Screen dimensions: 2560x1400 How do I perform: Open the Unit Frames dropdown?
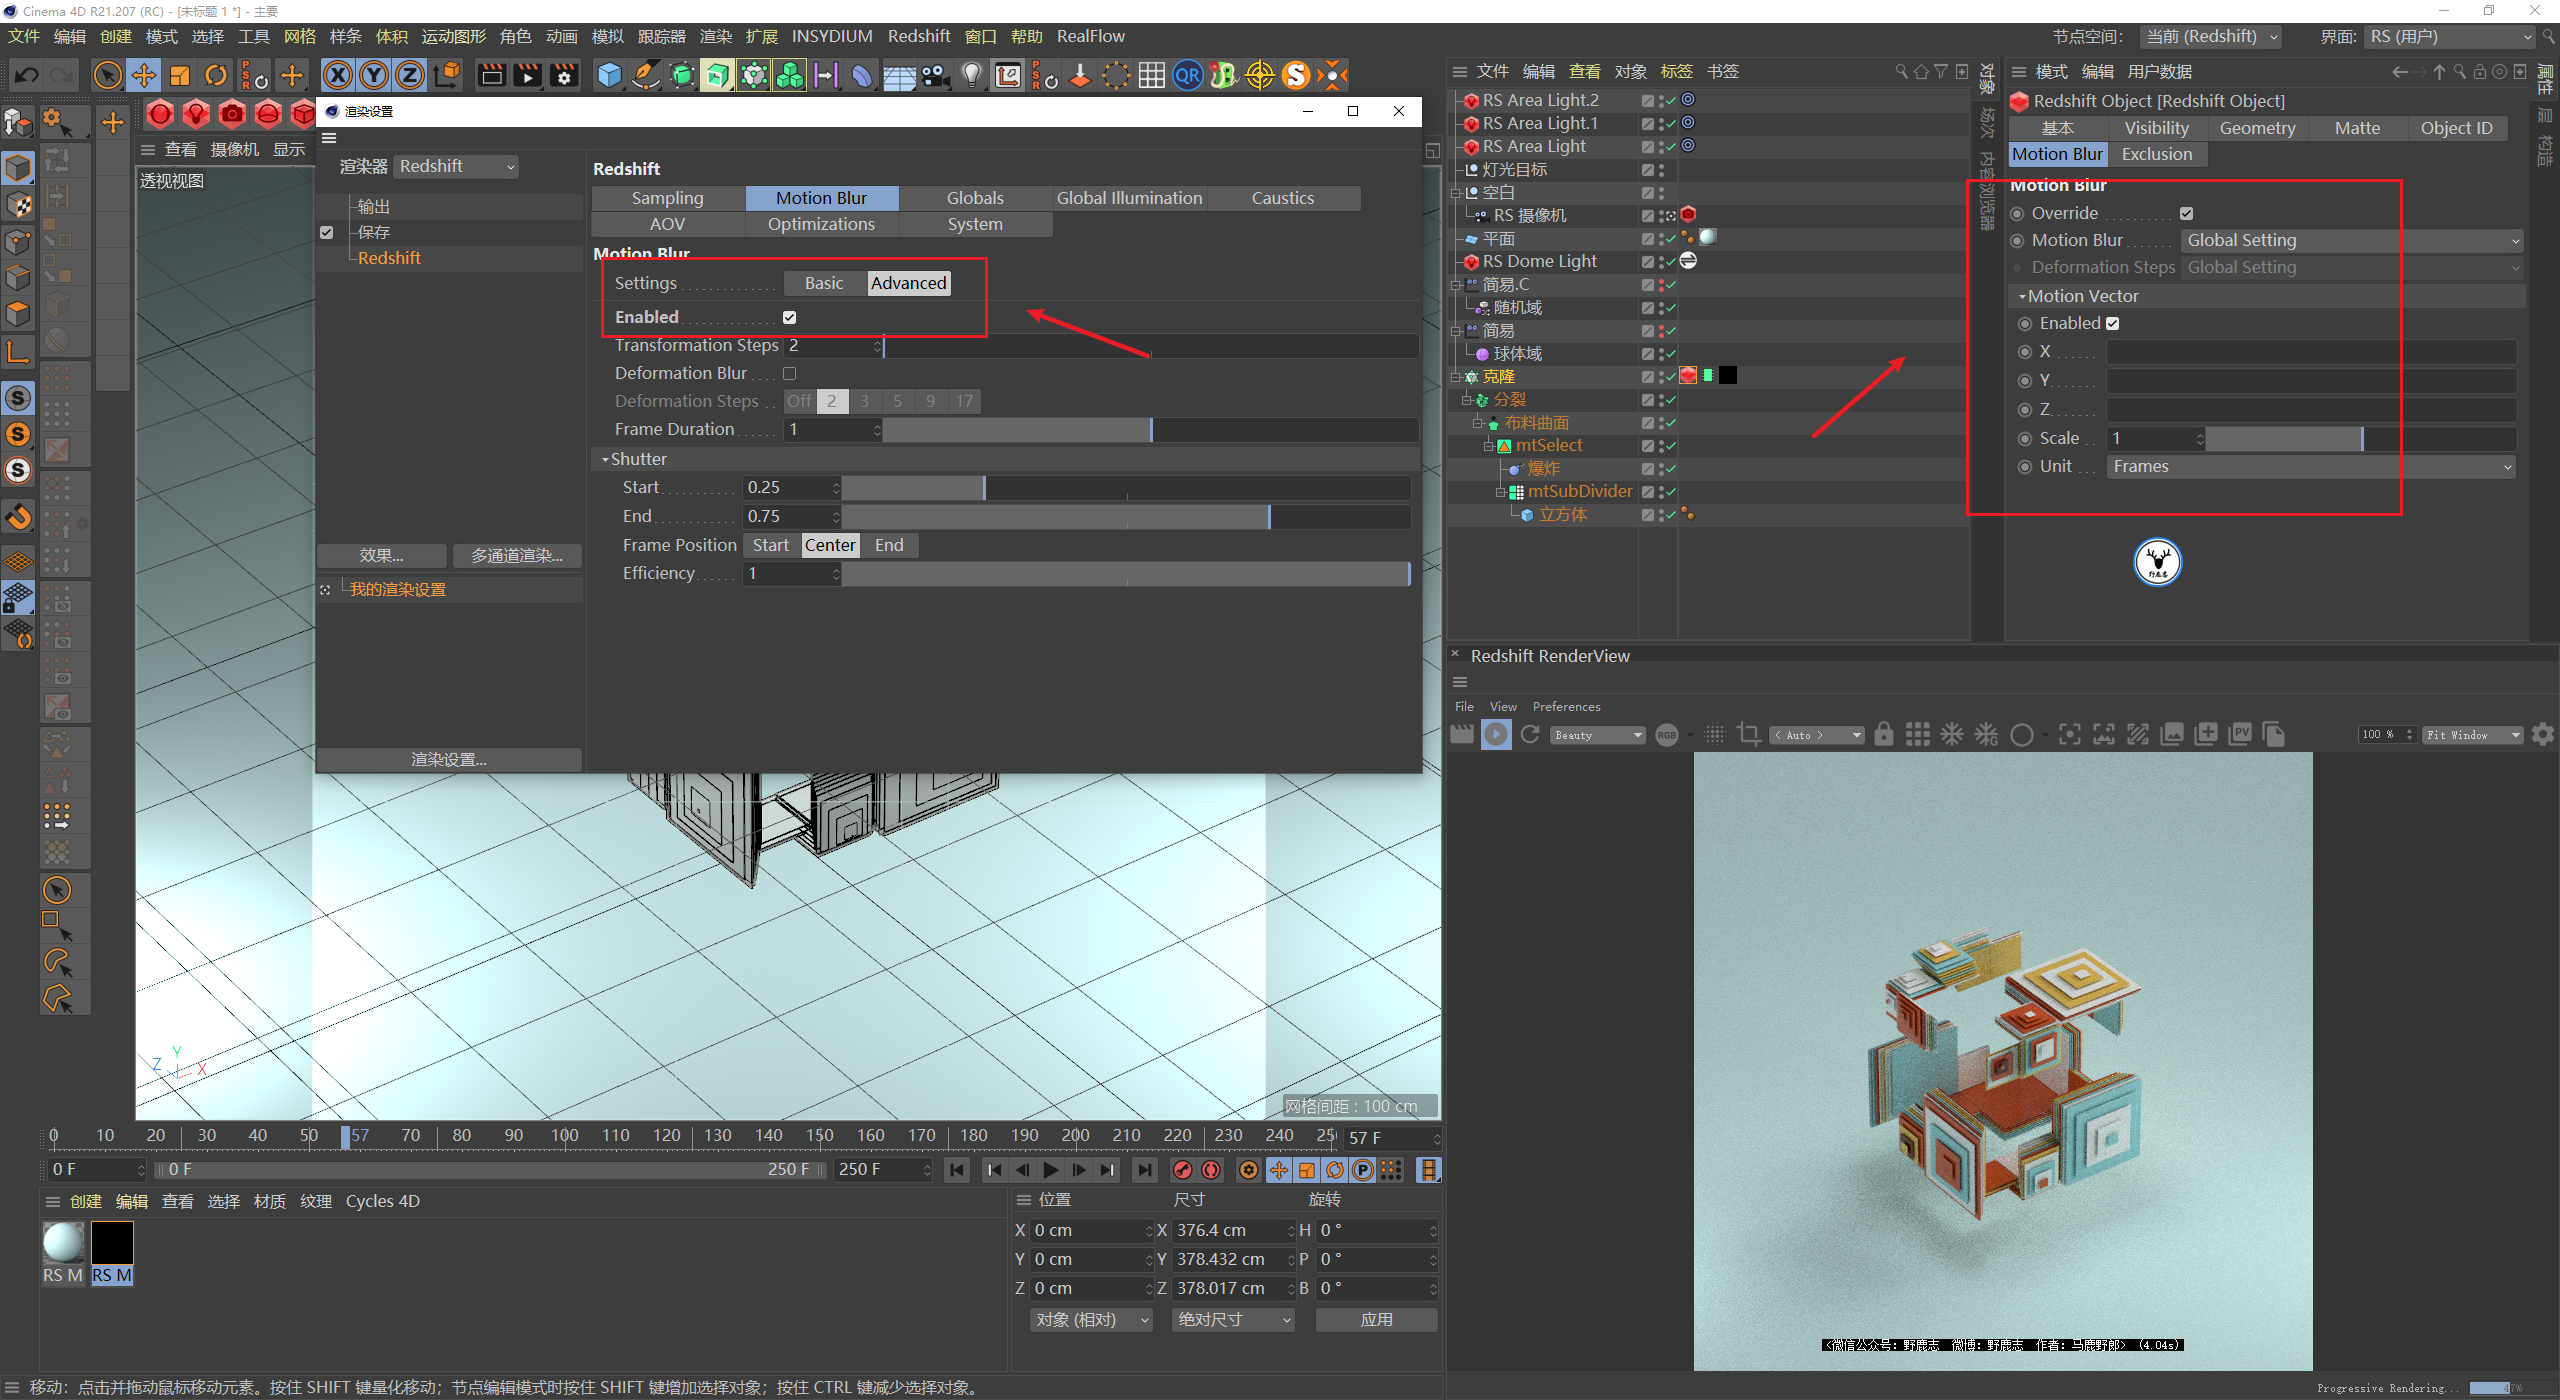(2312, 467)
